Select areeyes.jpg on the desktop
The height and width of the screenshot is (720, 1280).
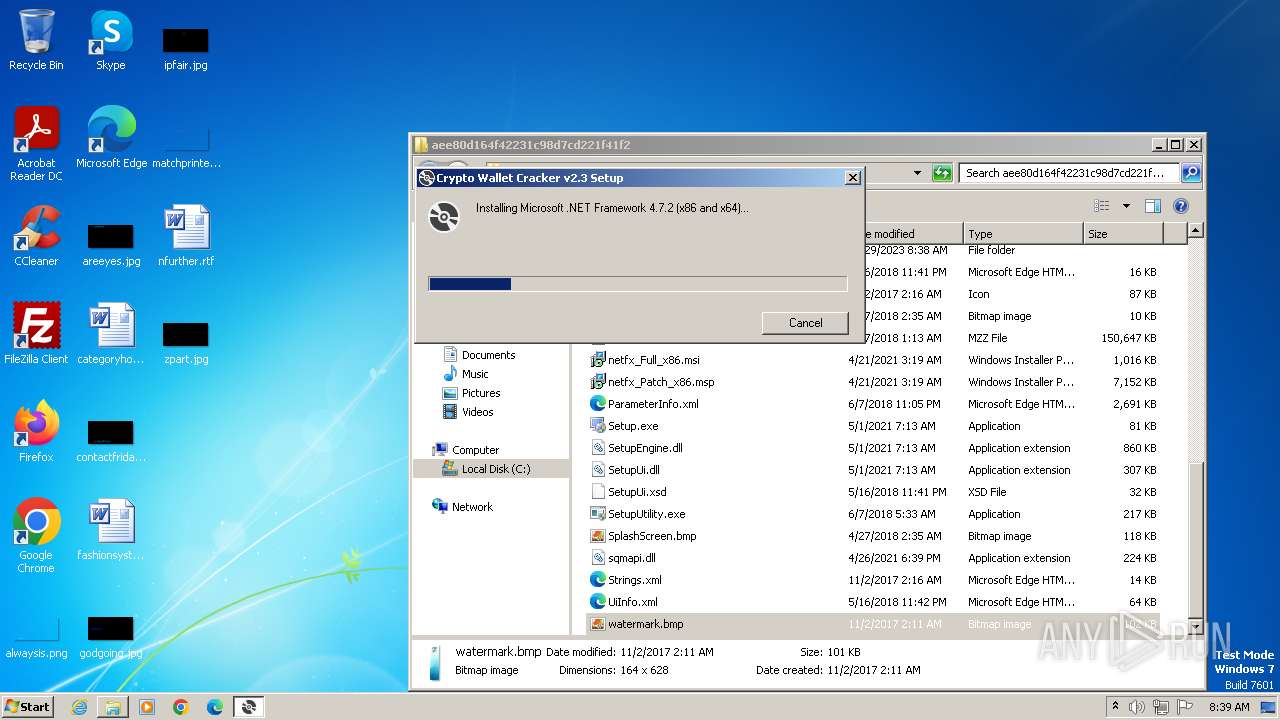111,245
